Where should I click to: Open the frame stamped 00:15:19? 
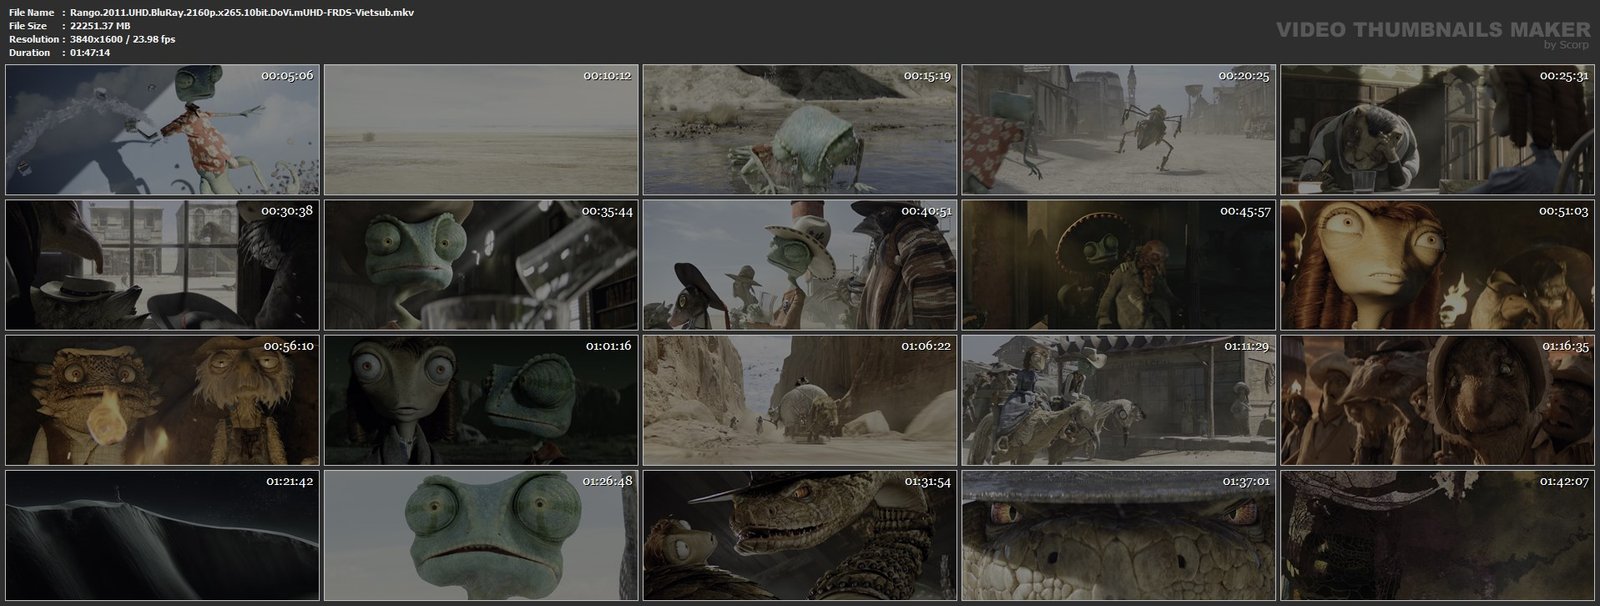800,130
